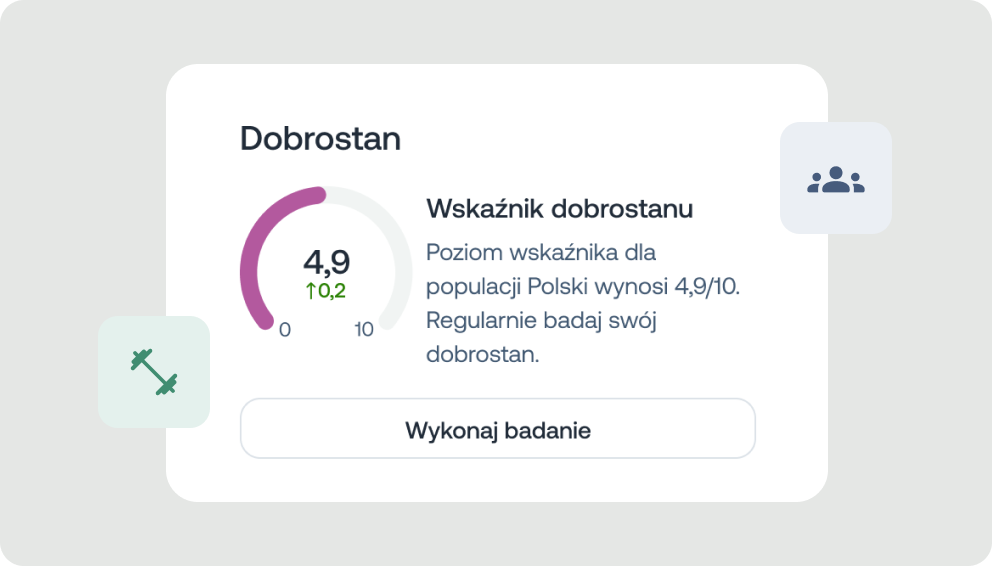Click the Wykonaj badanie button

tap(498, 428)
